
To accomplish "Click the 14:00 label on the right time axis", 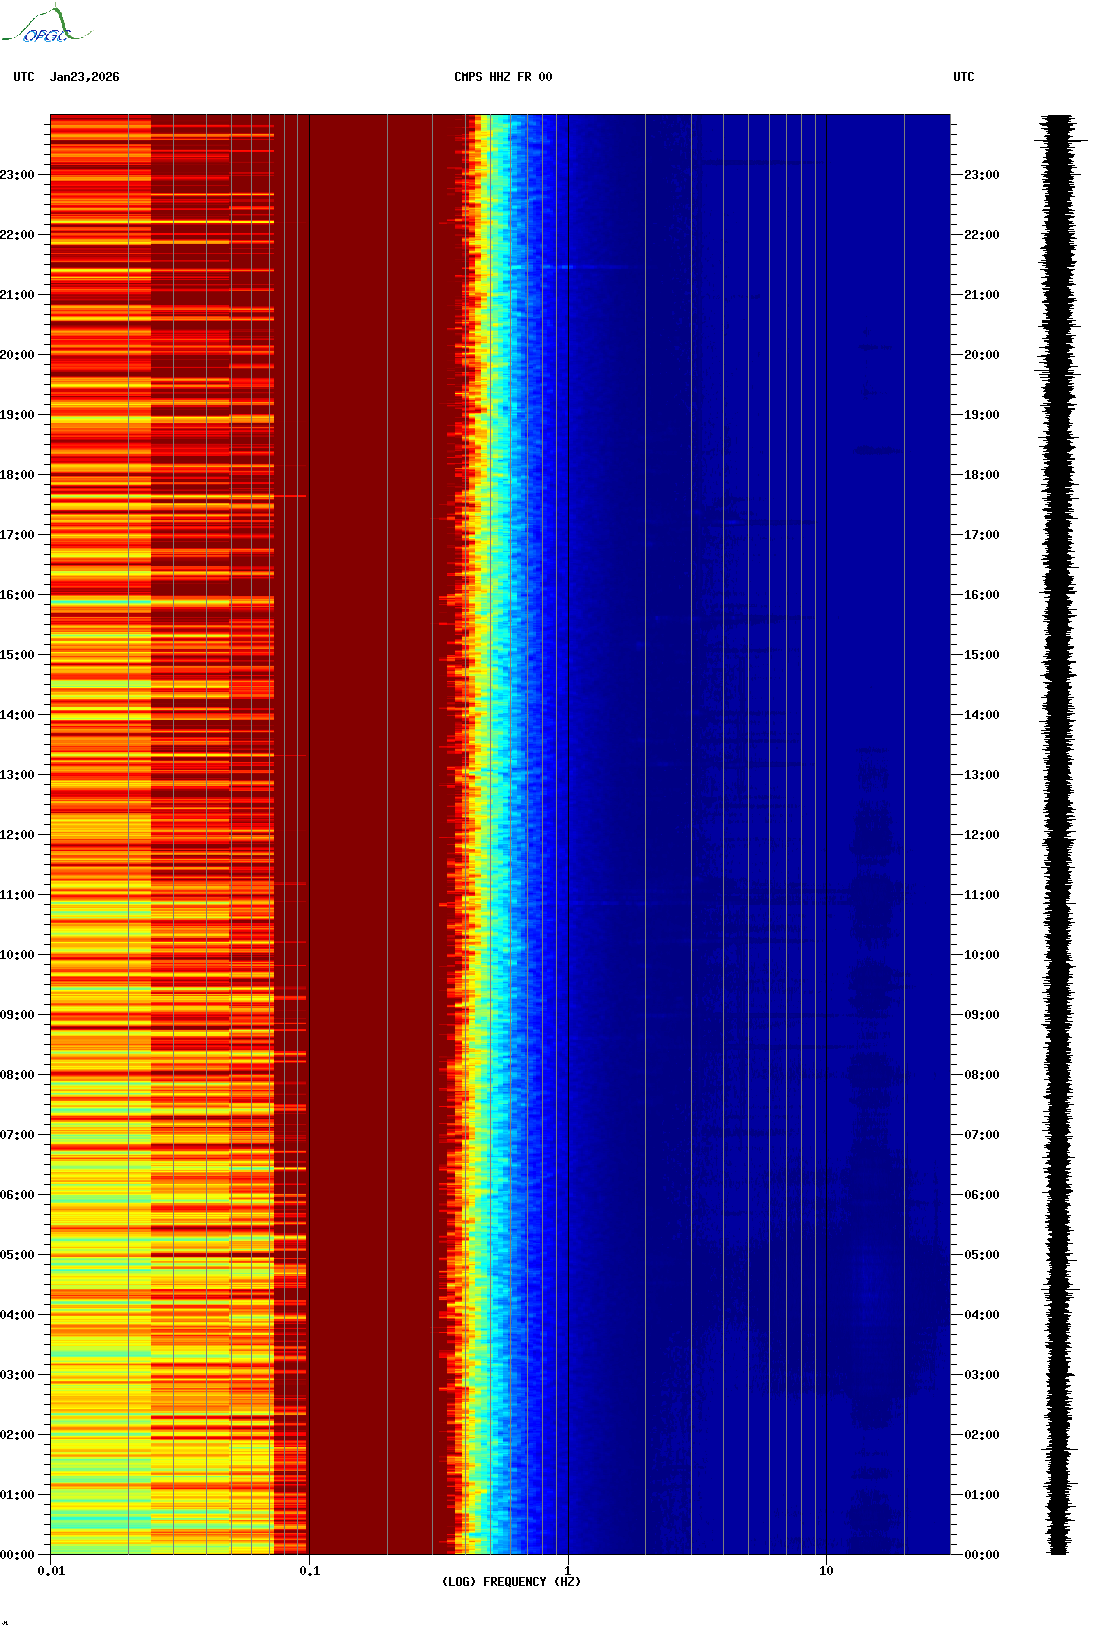I will 982,715.
